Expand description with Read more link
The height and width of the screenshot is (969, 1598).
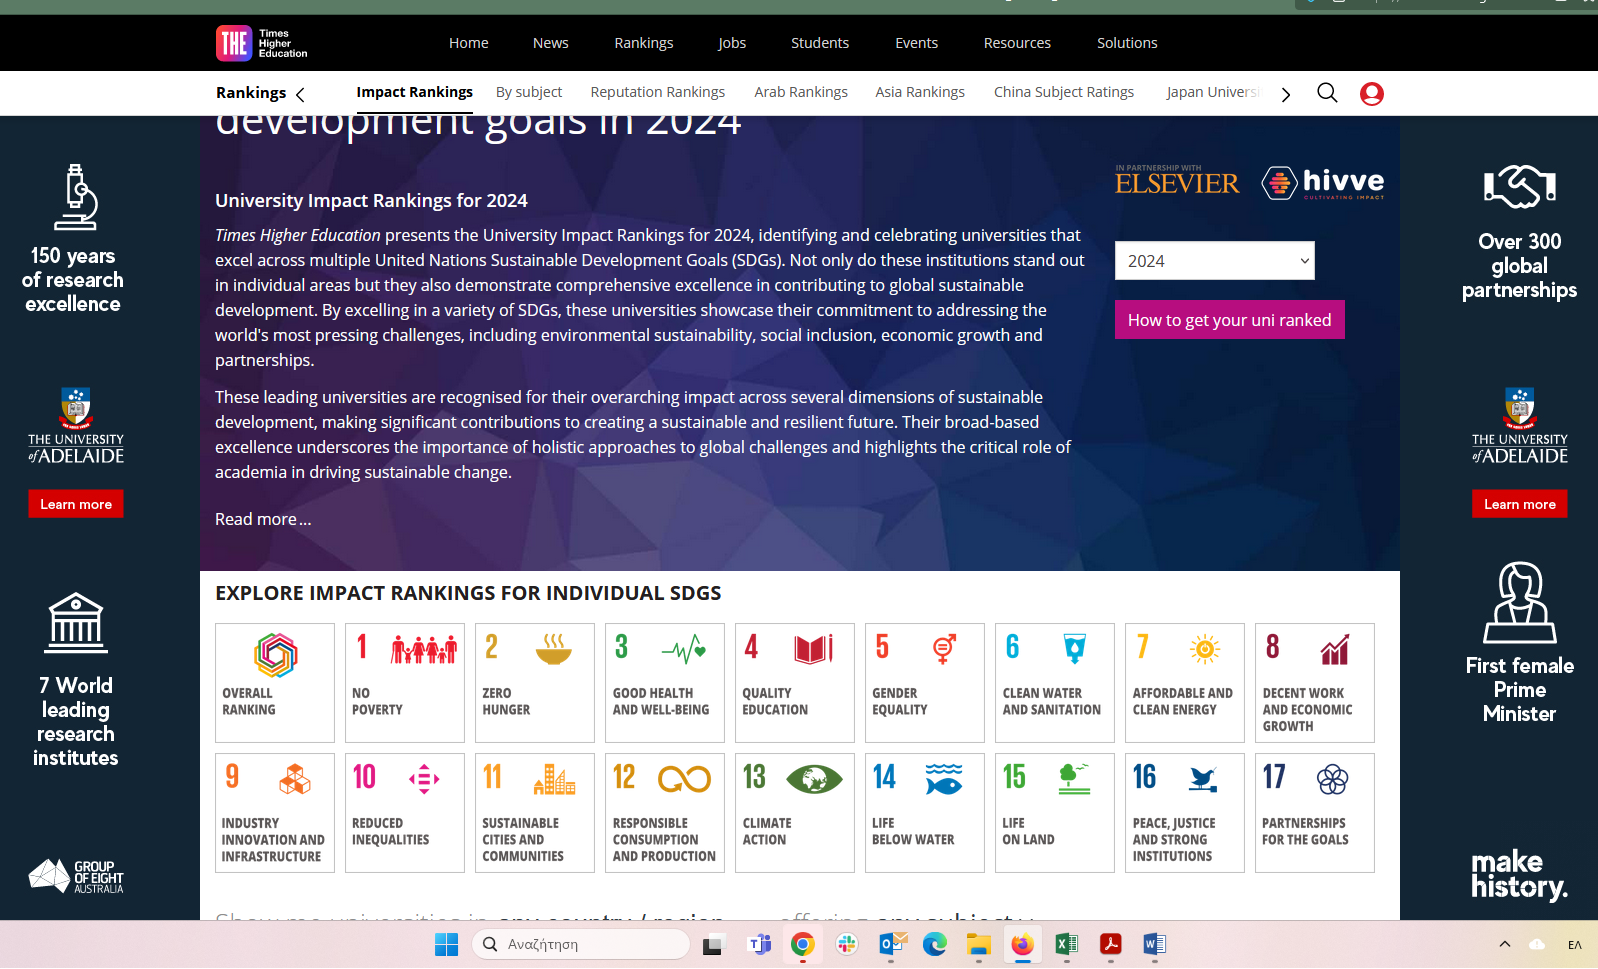click(x=263, y=519)
